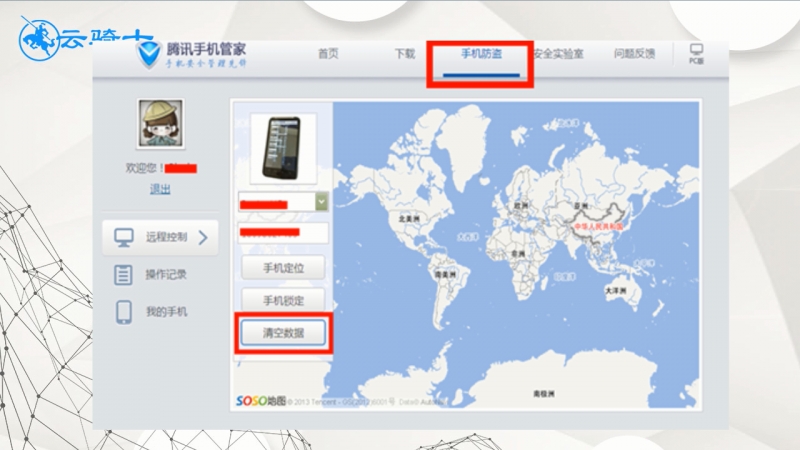
Task: Open the device selection dropdown arrow
Action: click(x=321, y=202)
